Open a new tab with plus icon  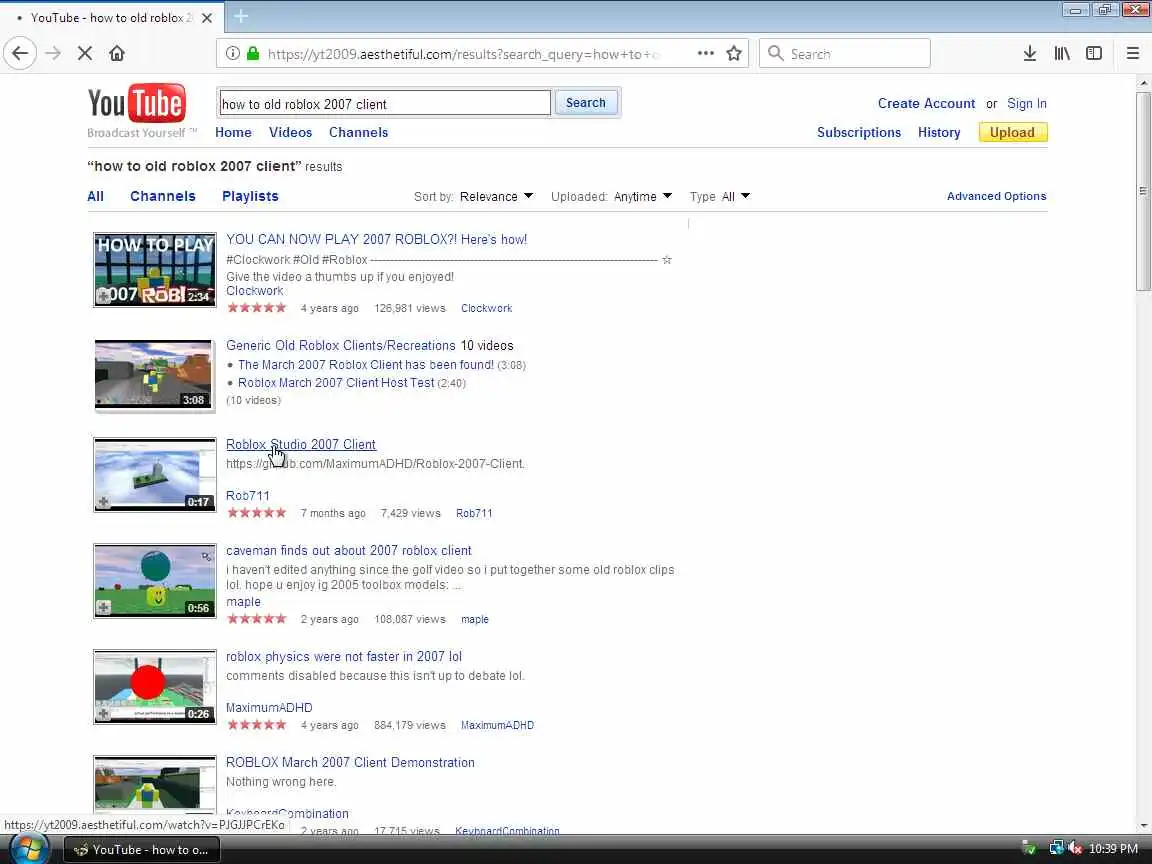point(241,16)
